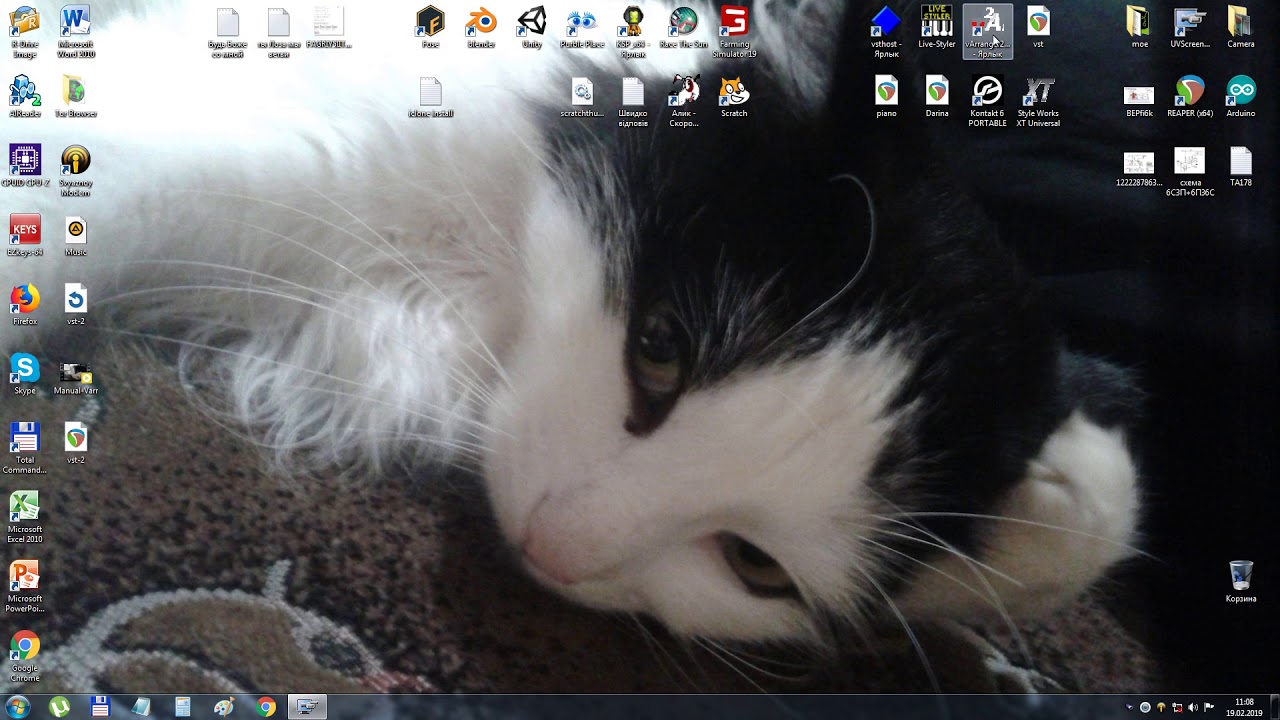Select the CPUID CPU-Z shortcut
Viewport: 1280px width, 720px height.
click(x=25, y=166)
